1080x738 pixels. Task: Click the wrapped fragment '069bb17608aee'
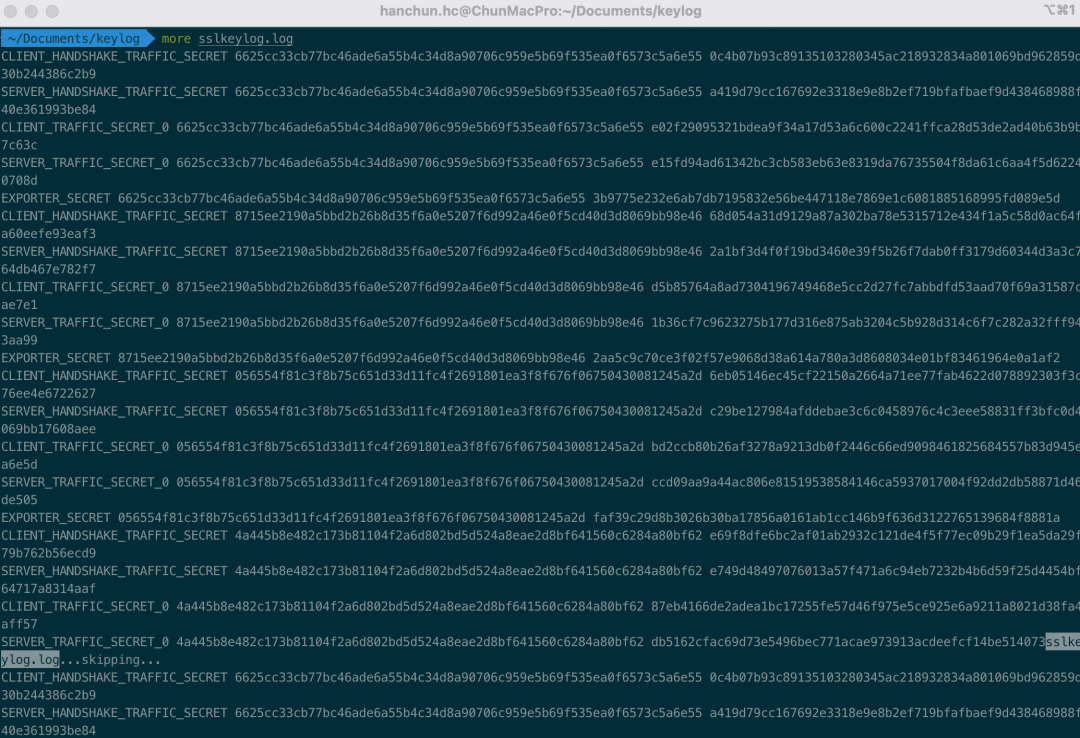click(x=48, y=429)
